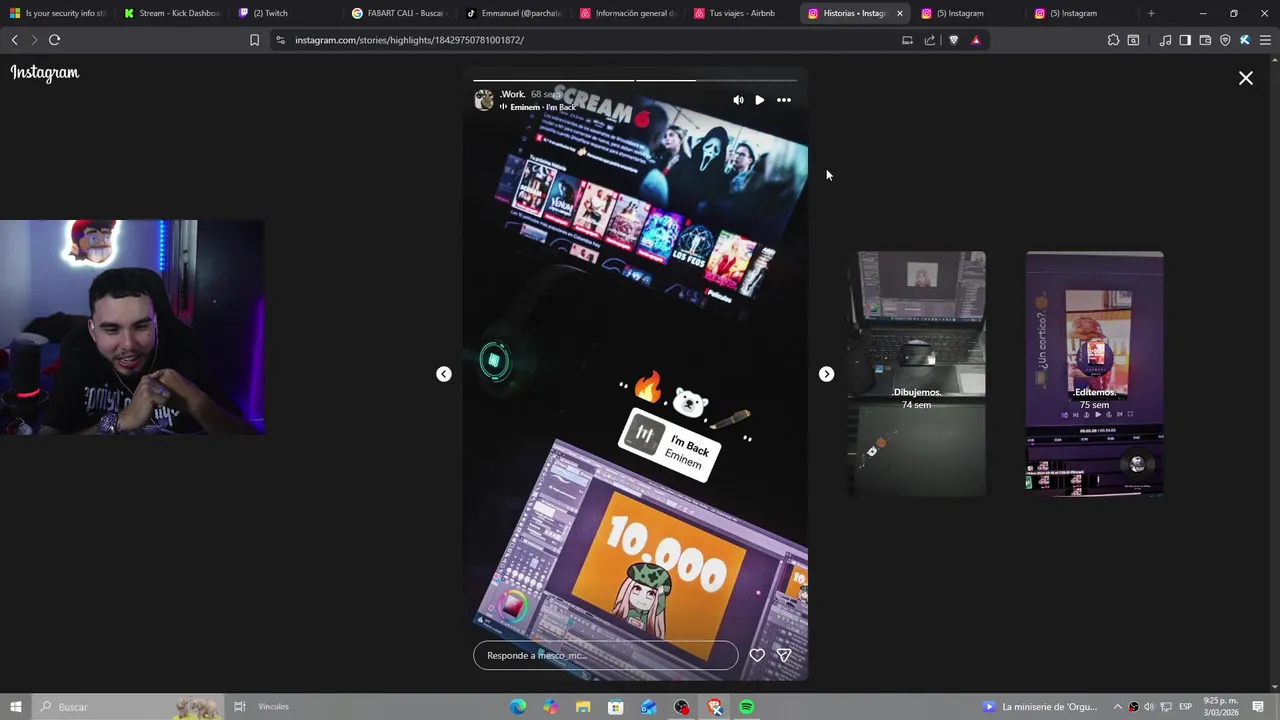Open the taskbar clock and date
1280x720 pixels.
(1221, 707)
